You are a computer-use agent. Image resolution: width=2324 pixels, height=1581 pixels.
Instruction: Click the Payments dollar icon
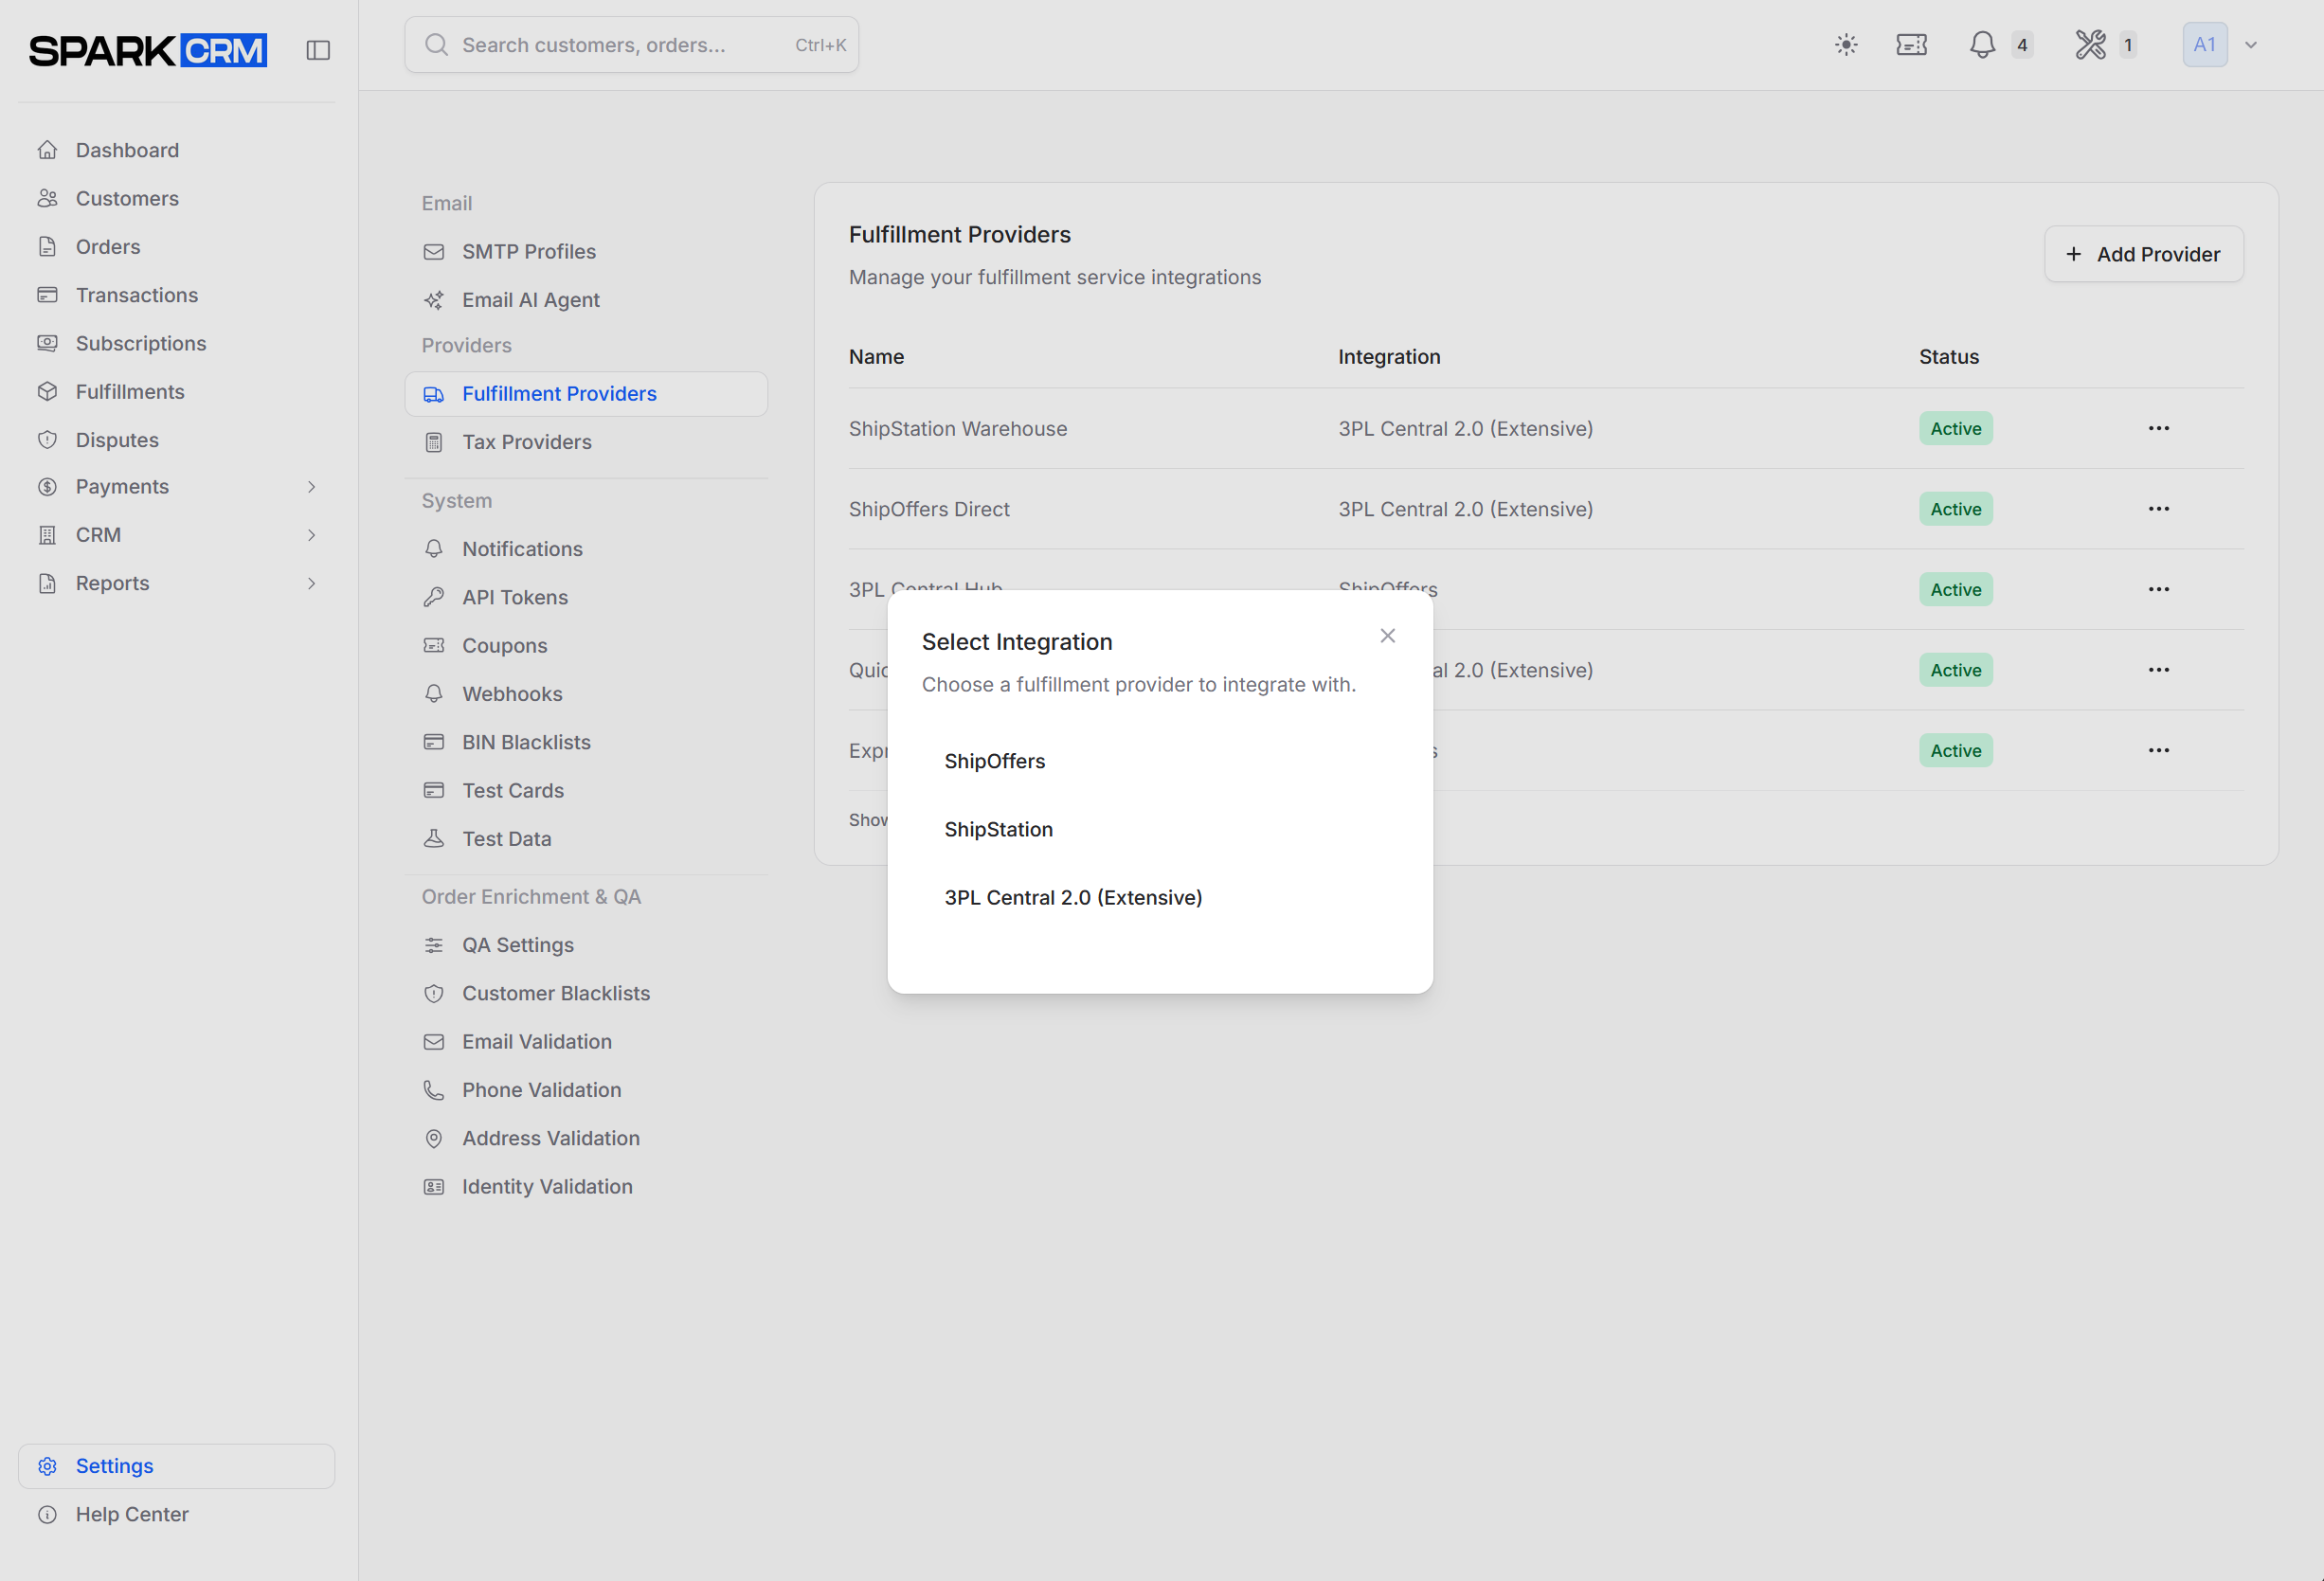tap(47, 487)
